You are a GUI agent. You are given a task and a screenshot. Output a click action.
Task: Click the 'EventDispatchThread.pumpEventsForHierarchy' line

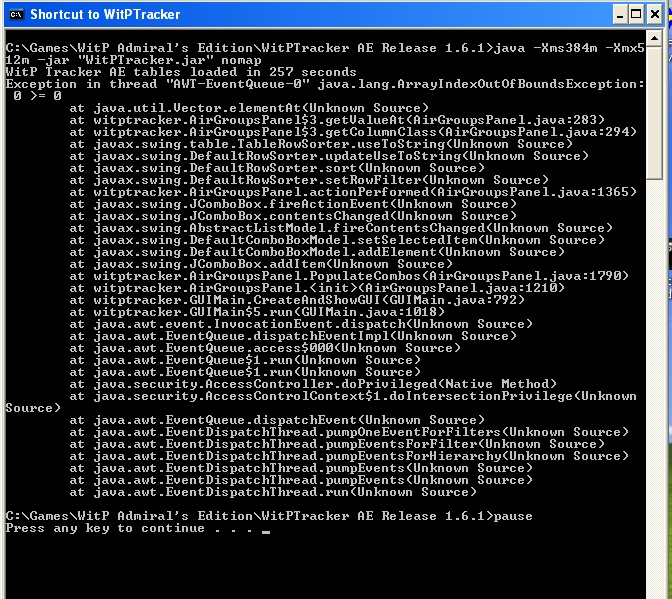[x=349, y=456]
